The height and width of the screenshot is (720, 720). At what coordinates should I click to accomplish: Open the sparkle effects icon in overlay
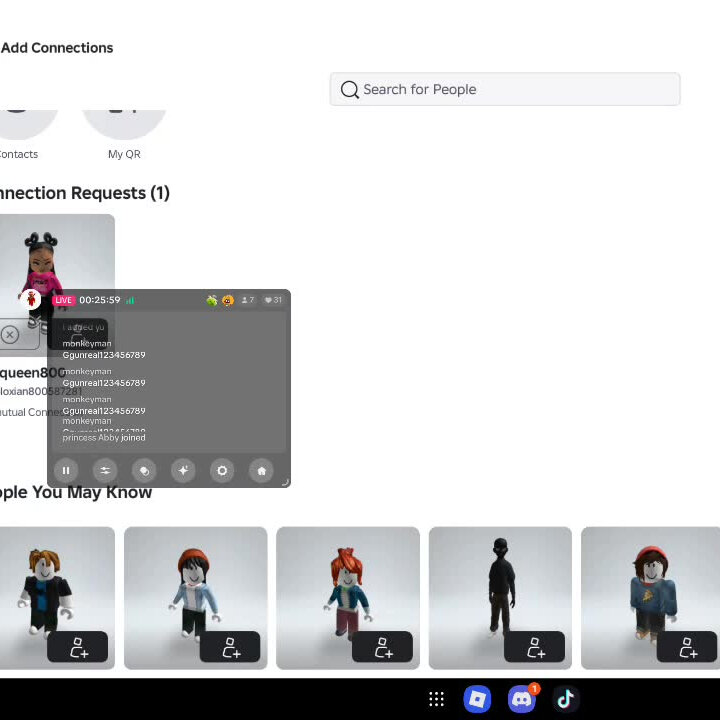[183, 471]
